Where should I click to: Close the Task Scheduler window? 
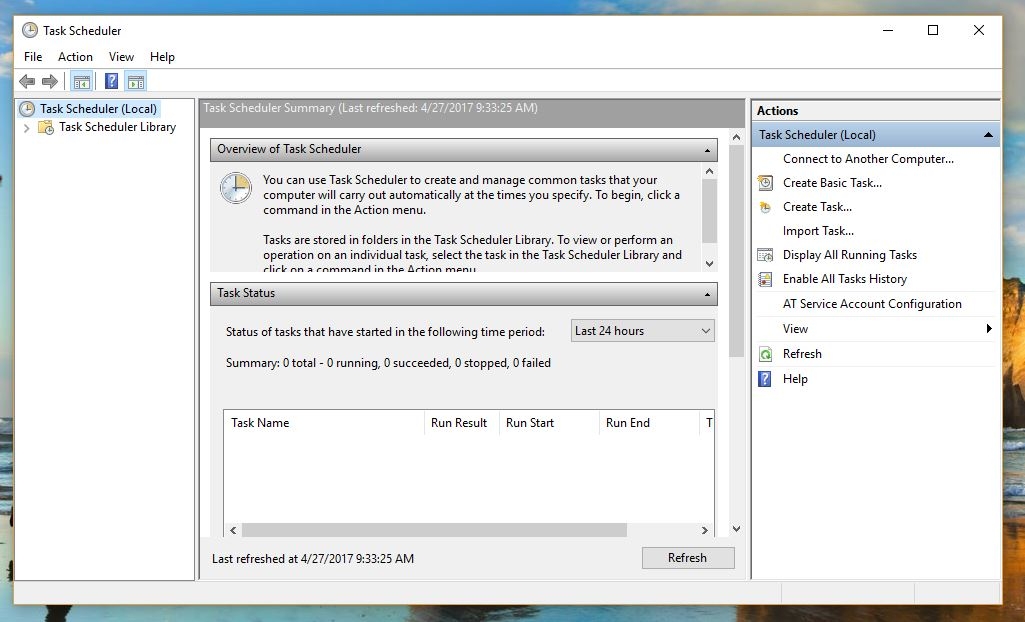coord(979,30)
